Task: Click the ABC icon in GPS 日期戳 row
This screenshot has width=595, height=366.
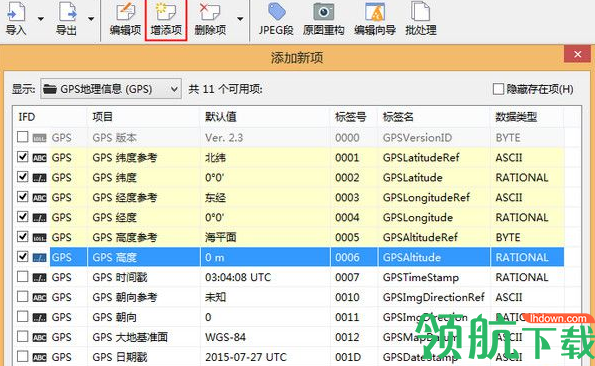Action: (x=39, y=357)
